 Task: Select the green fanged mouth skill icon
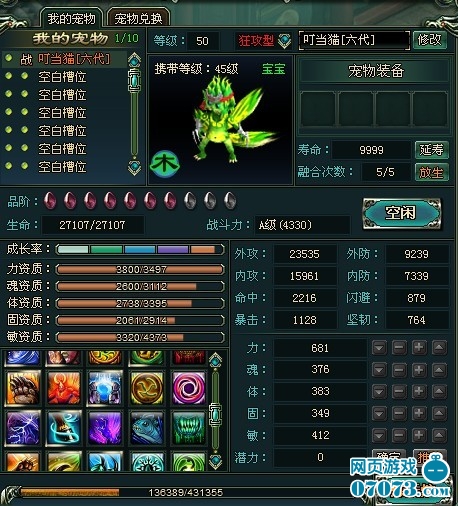pyautogui.click(x=188, y=428)
